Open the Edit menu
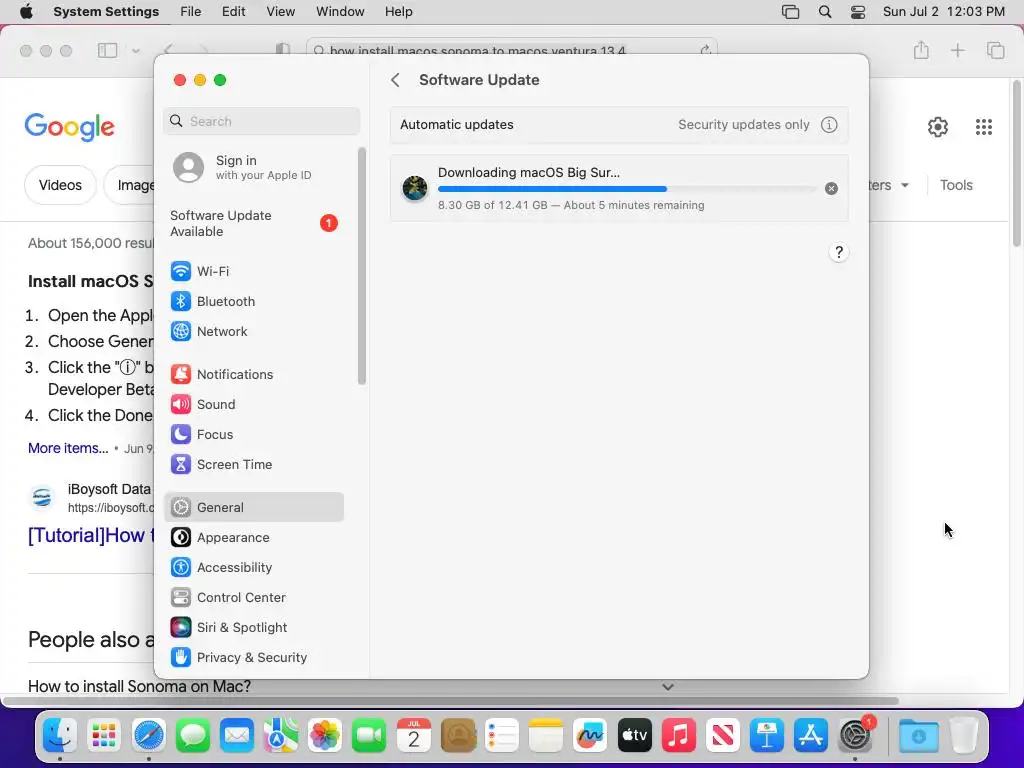 click(233, 12)
